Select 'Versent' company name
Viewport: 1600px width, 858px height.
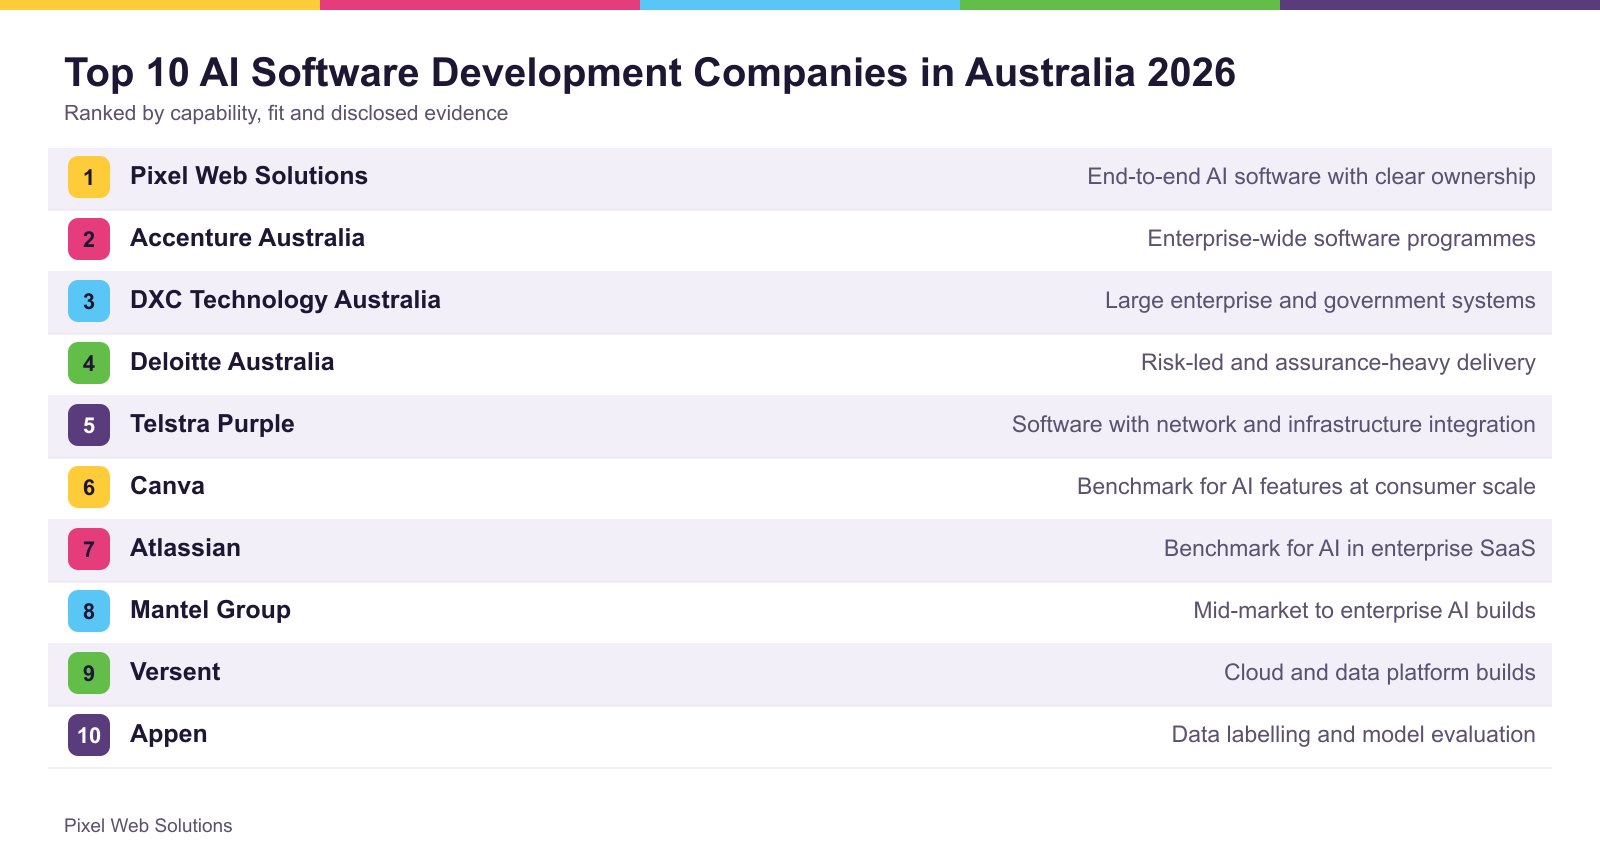pos(175,672)
